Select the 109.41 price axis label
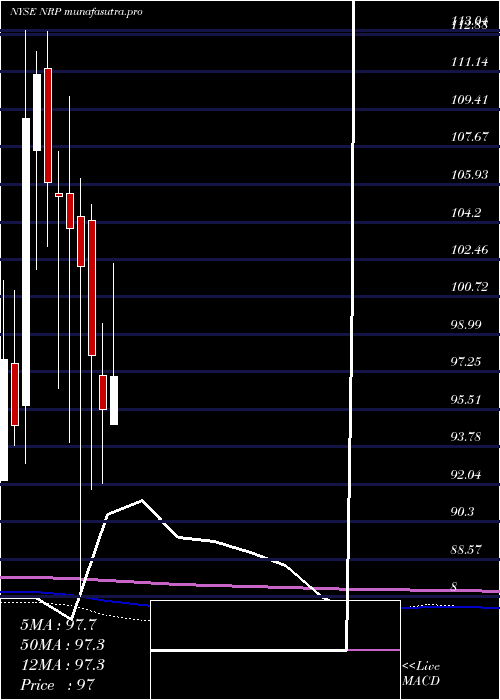 (x=469, y=100)
